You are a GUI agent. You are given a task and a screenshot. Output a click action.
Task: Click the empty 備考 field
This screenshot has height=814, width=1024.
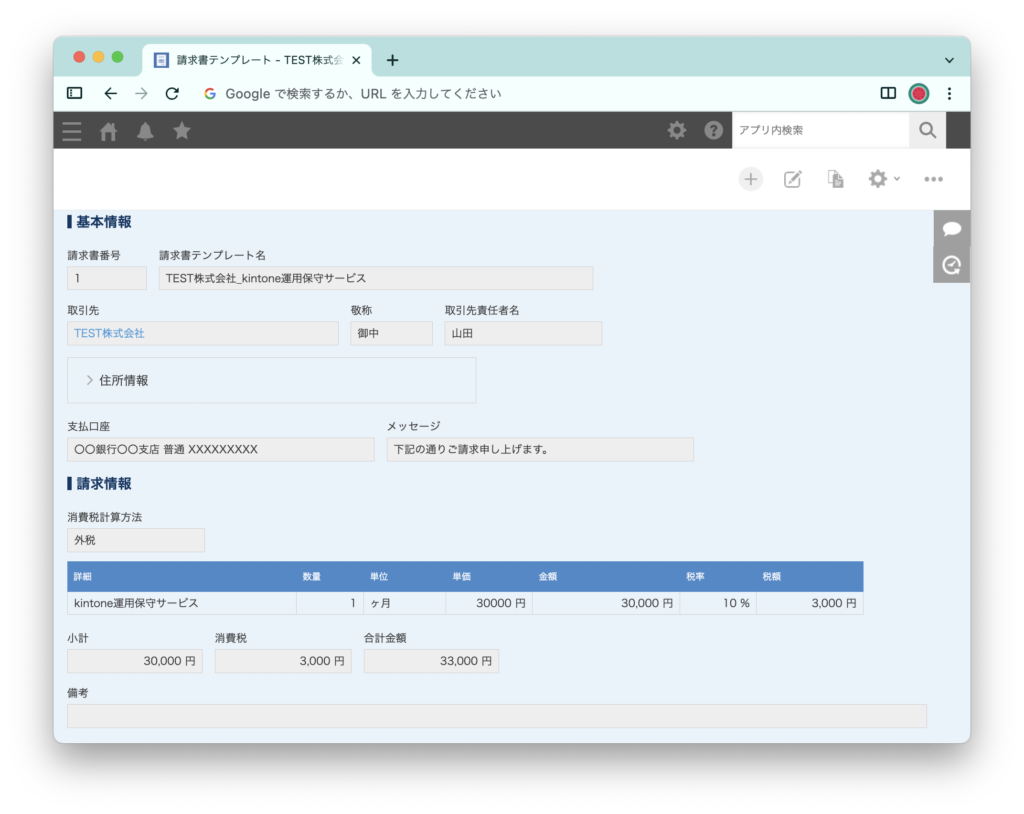pos(496,716)
